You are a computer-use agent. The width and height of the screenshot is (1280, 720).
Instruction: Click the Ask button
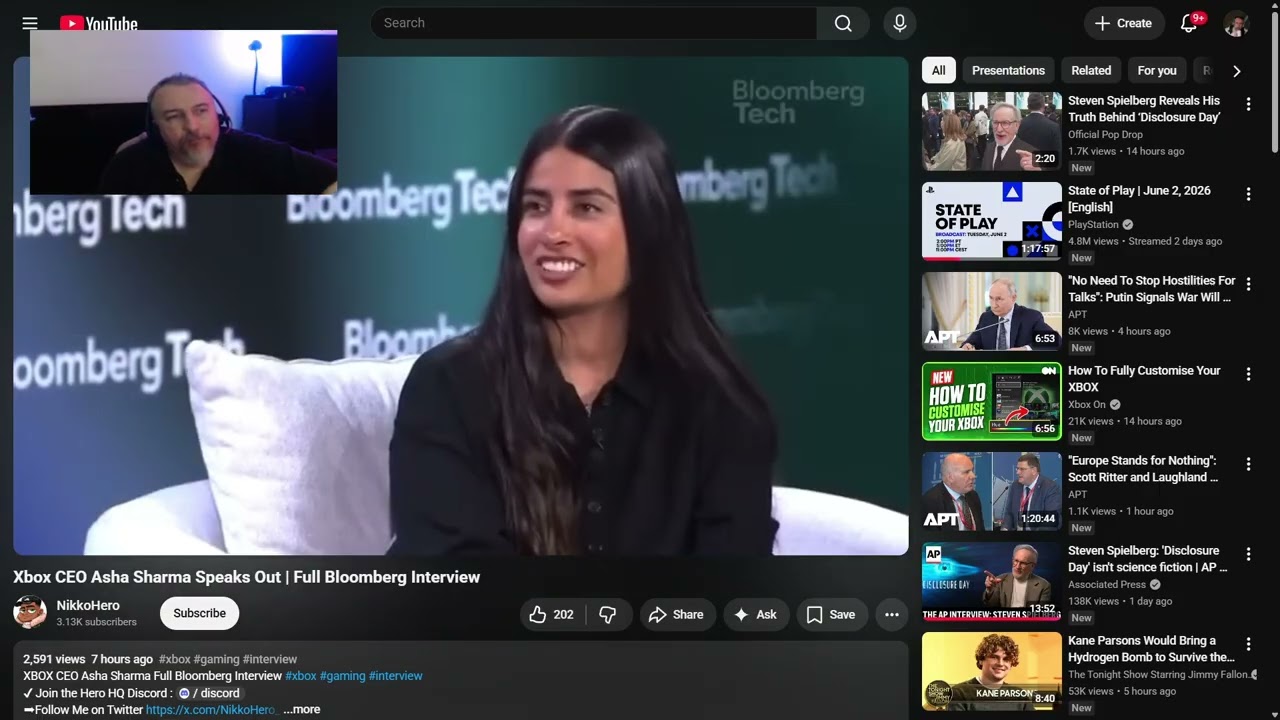[755, 614]
